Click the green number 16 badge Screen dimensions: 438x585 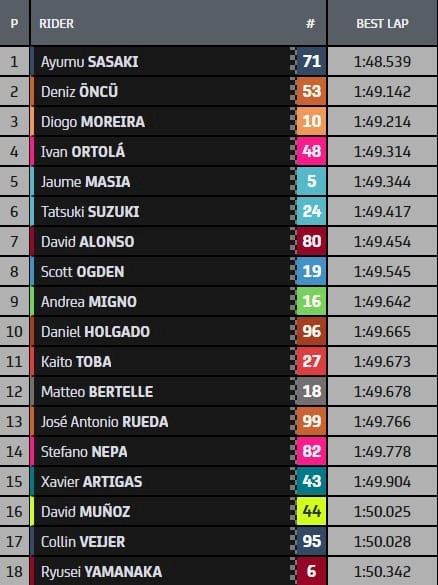[x=311, y=301]
